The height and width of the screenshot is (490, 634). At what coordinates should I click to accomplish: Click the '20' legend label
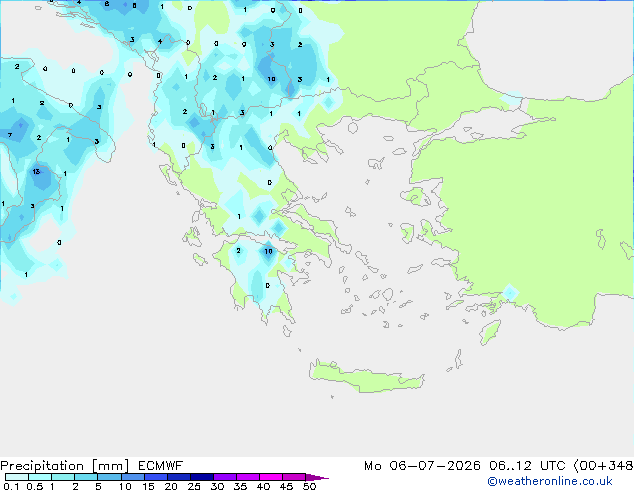(171, 486)
